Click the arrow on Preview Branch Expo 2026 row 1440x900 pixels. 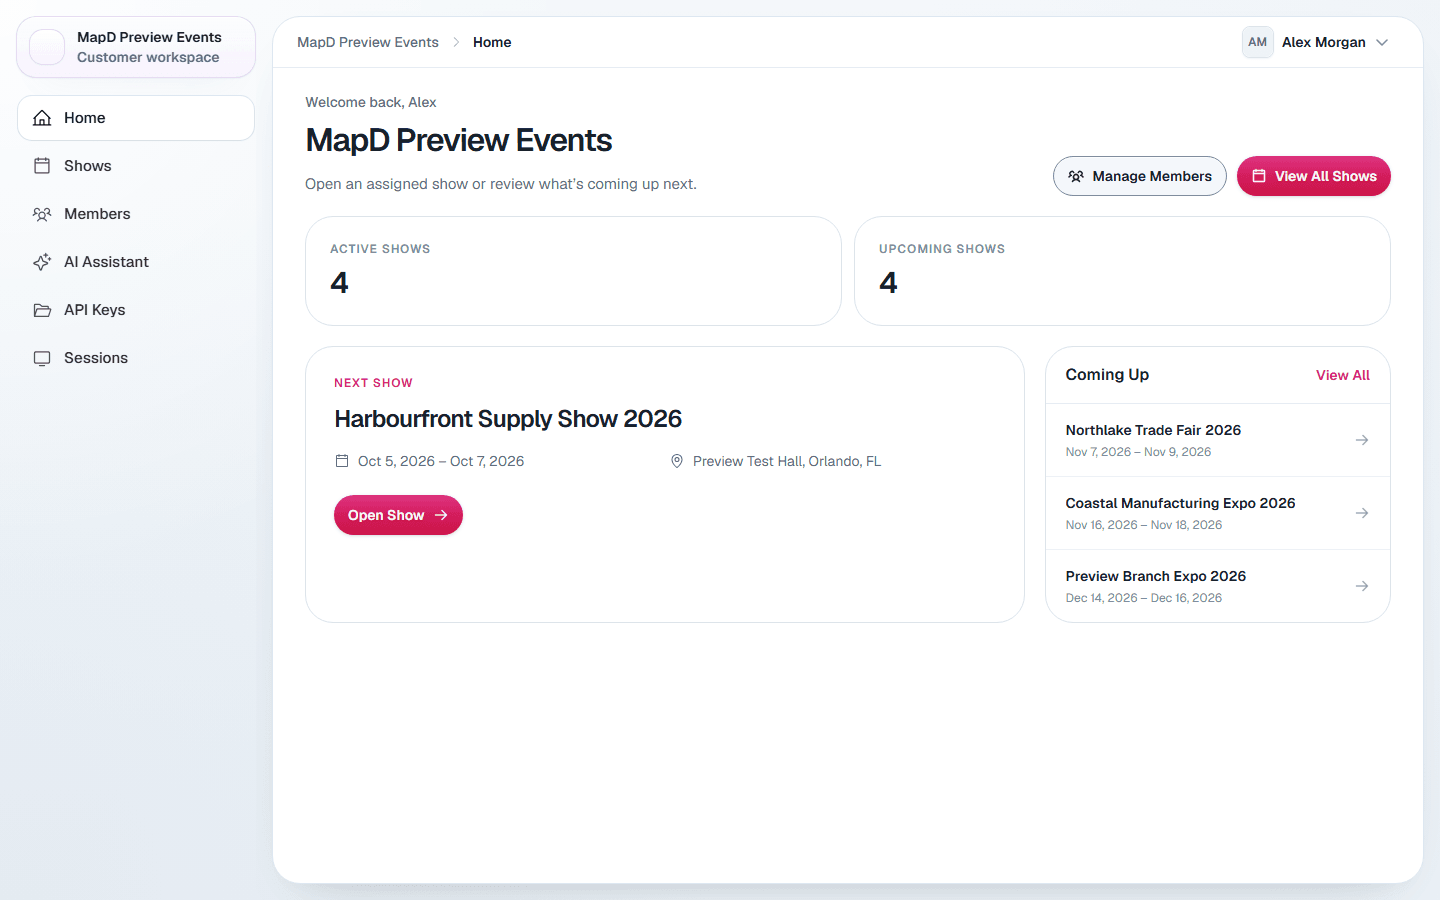[x=1362, y=586]
